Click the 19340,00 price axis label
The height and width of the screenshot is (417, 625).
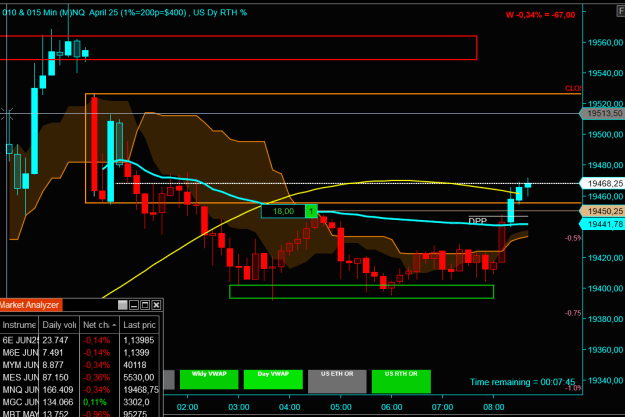605,380
